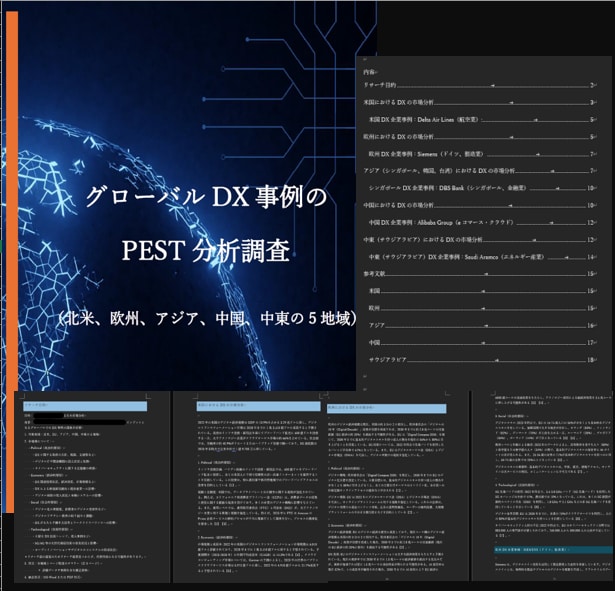615x591 pixels.
Task: Open the アジア DX市場分析 contents entry
Action: coord(479,171)
